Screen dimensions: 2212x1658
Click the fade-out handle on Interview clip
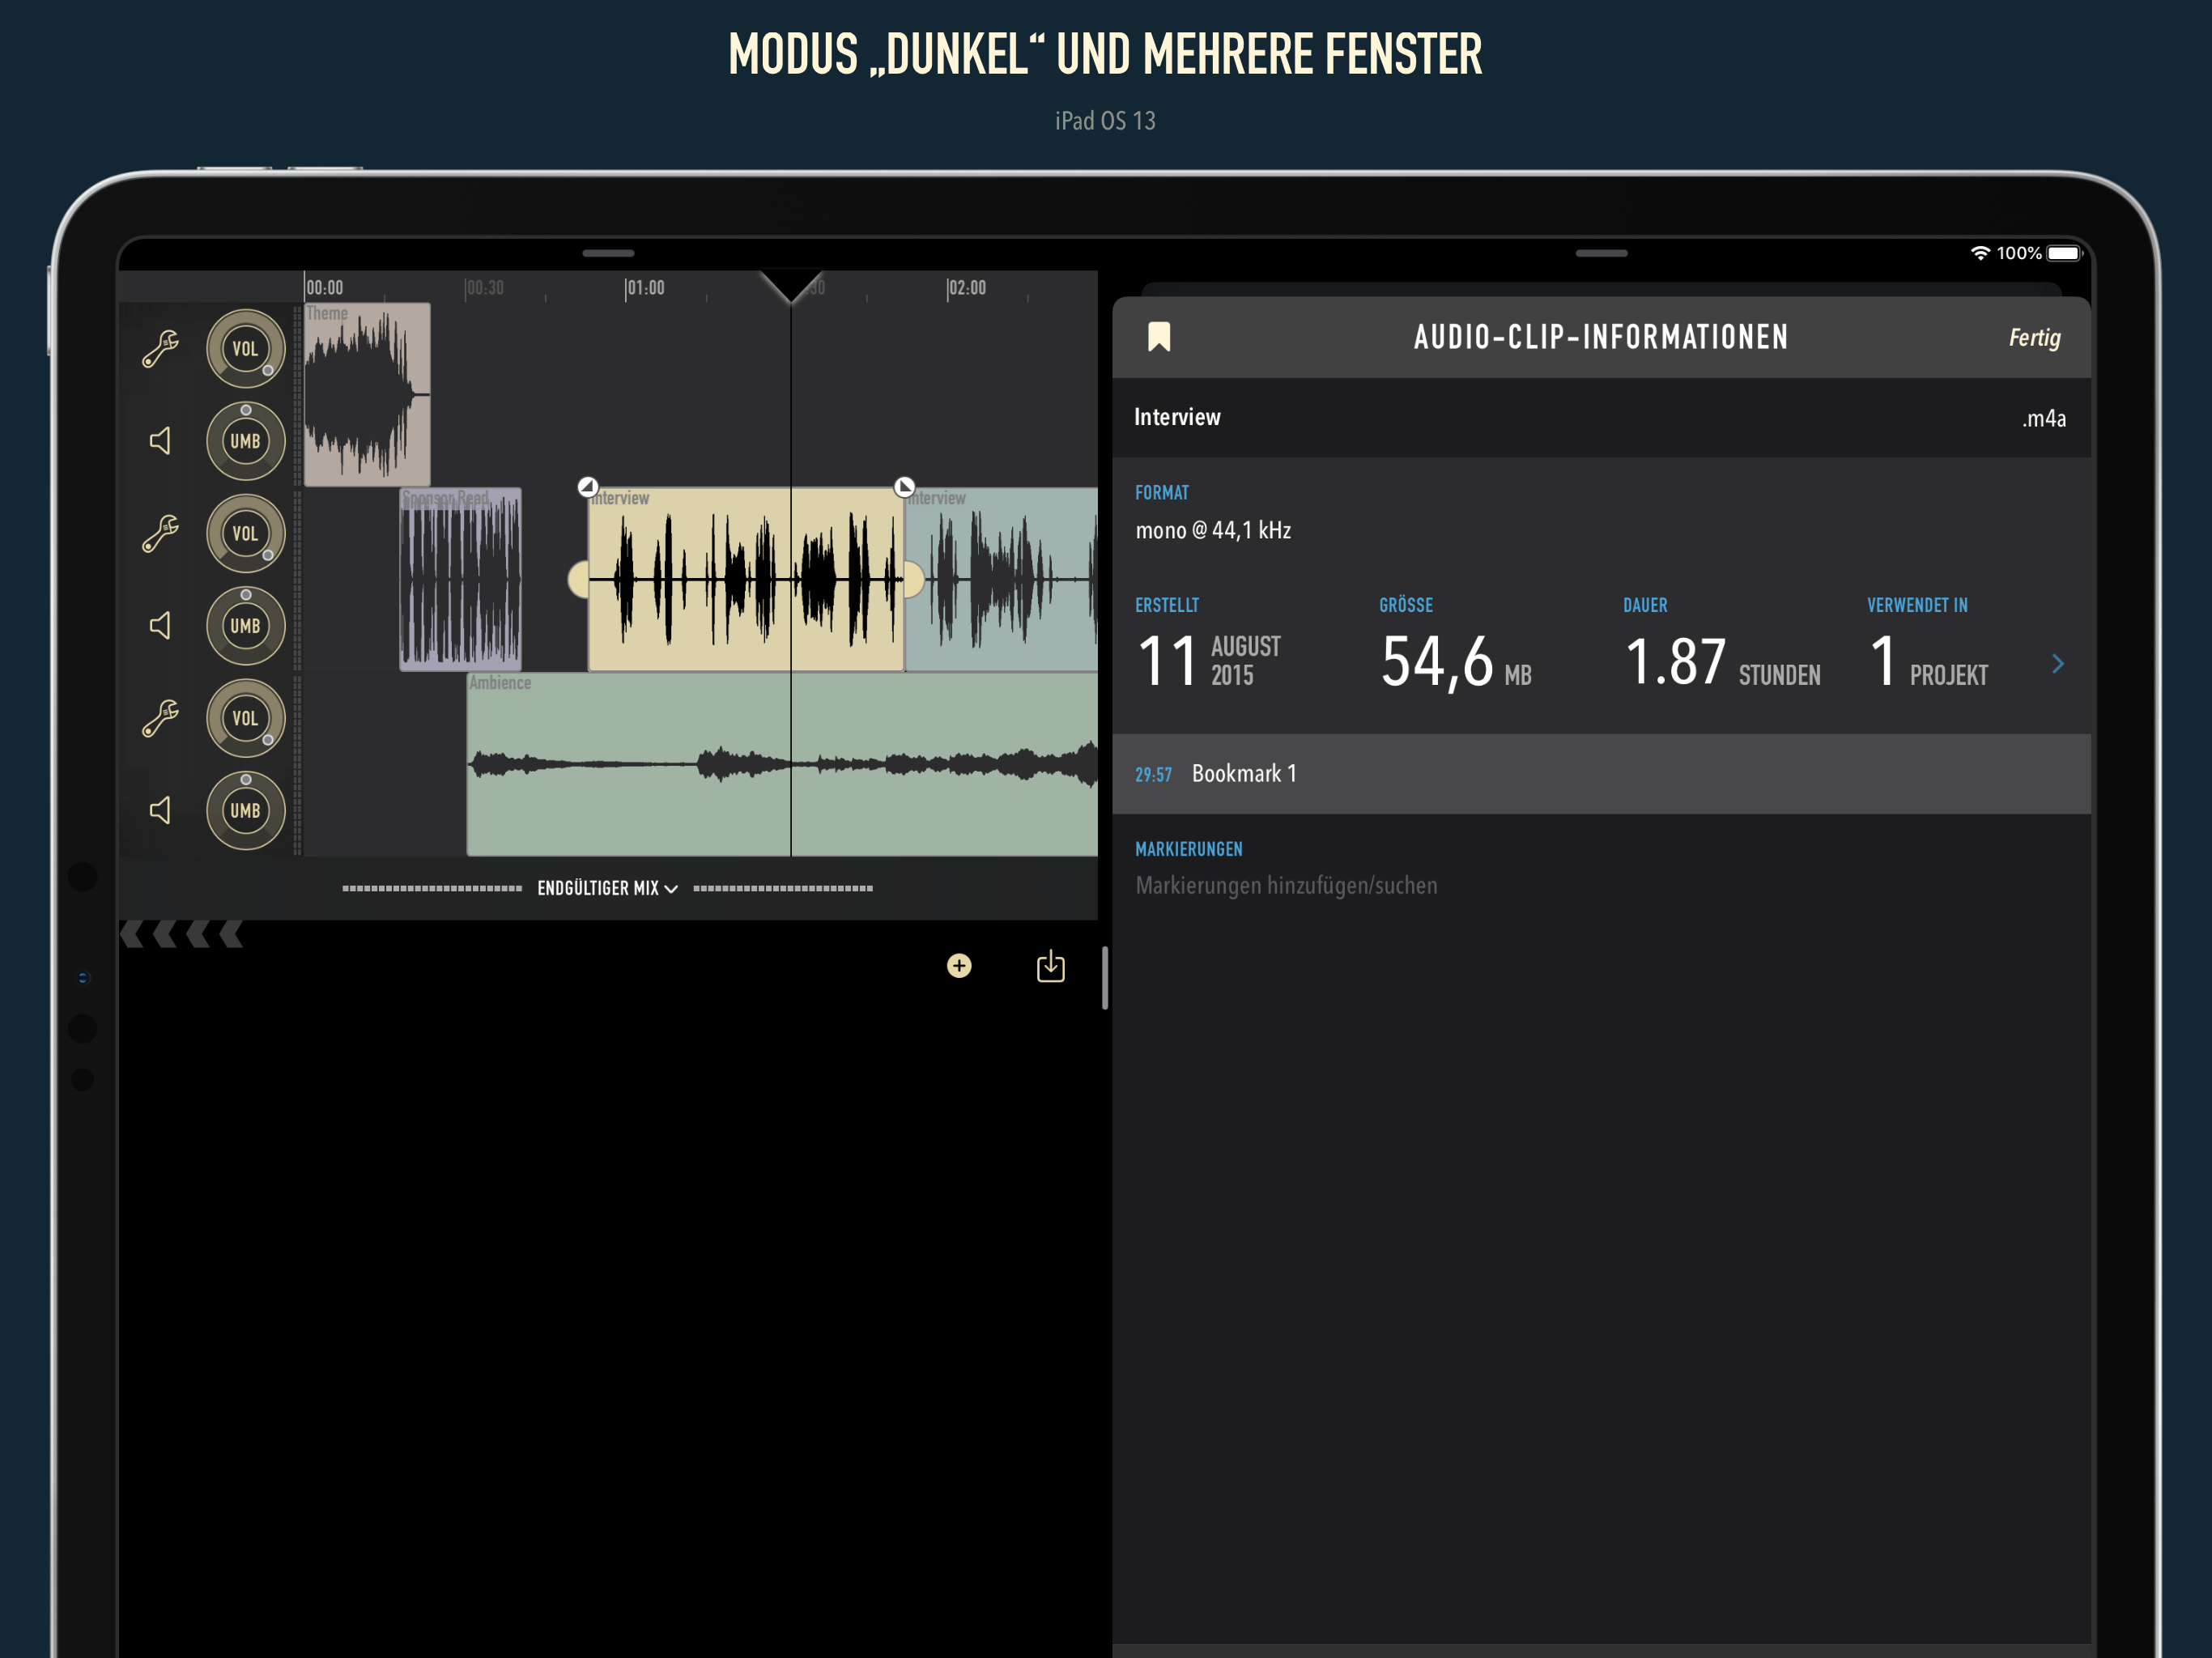904,487
